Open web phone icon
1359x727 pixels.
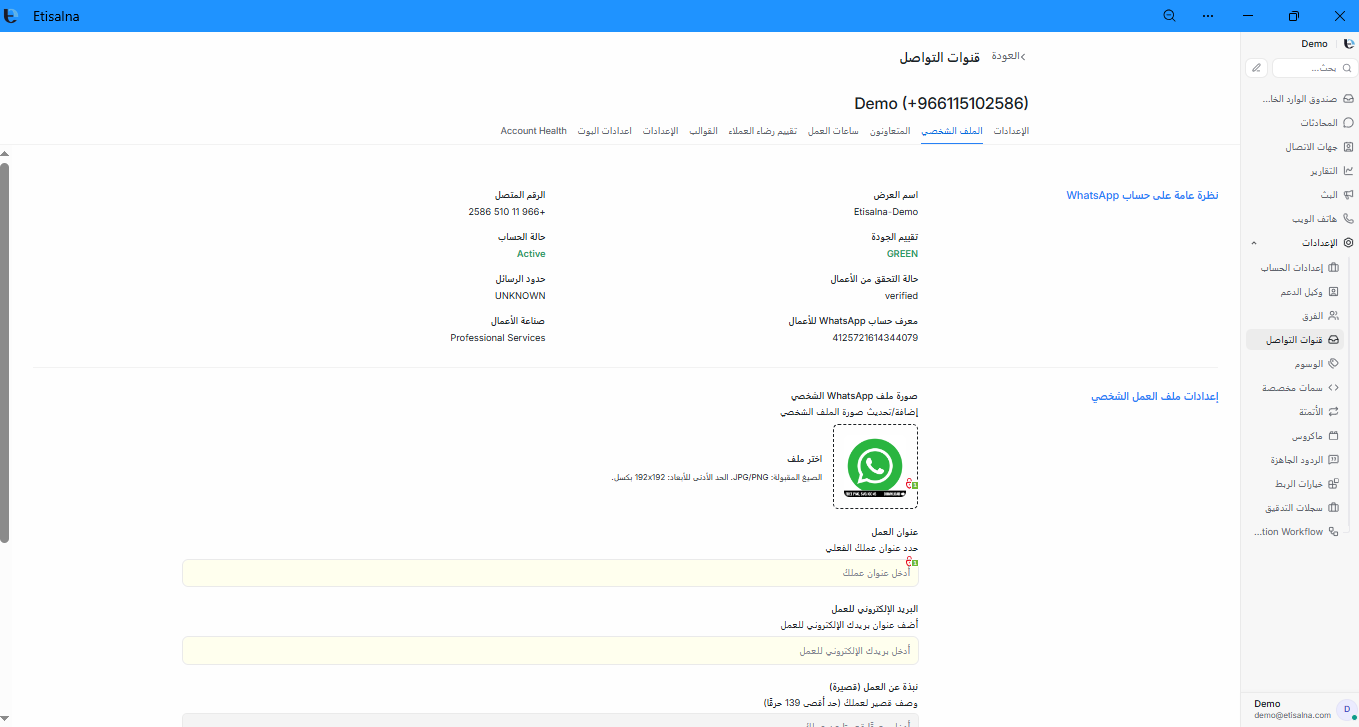pos(1348,219)
